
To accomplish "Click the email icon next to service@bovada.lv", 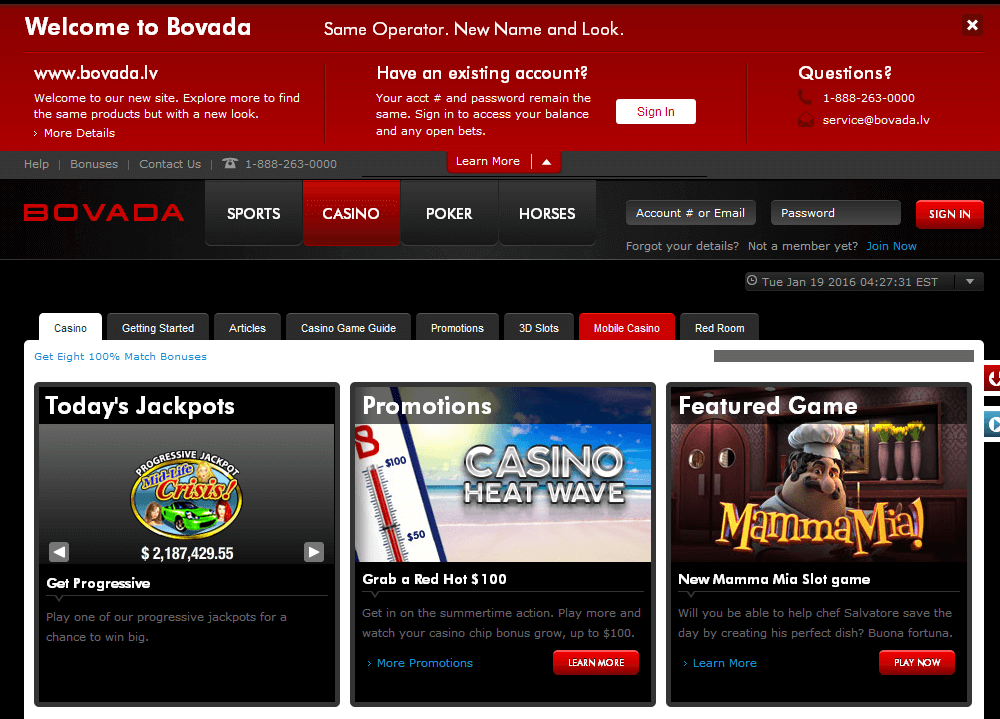I will pos(806,119).
